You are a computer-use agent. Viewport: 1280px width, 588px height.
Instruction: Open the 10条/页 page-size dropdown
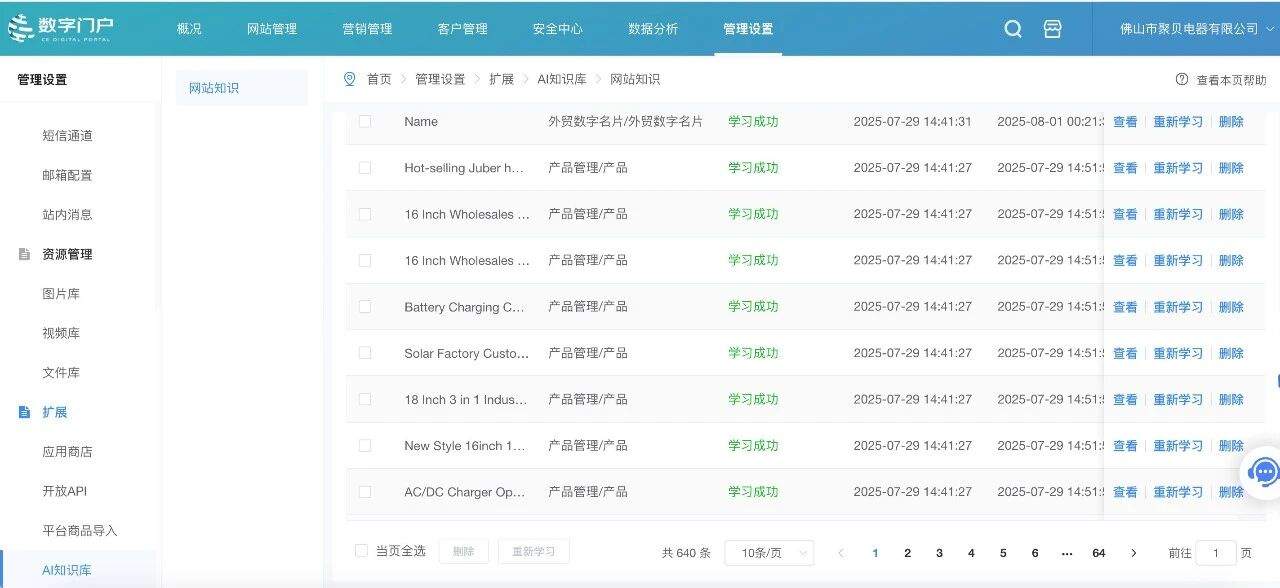pyautogui.click(x=768, y=552)
